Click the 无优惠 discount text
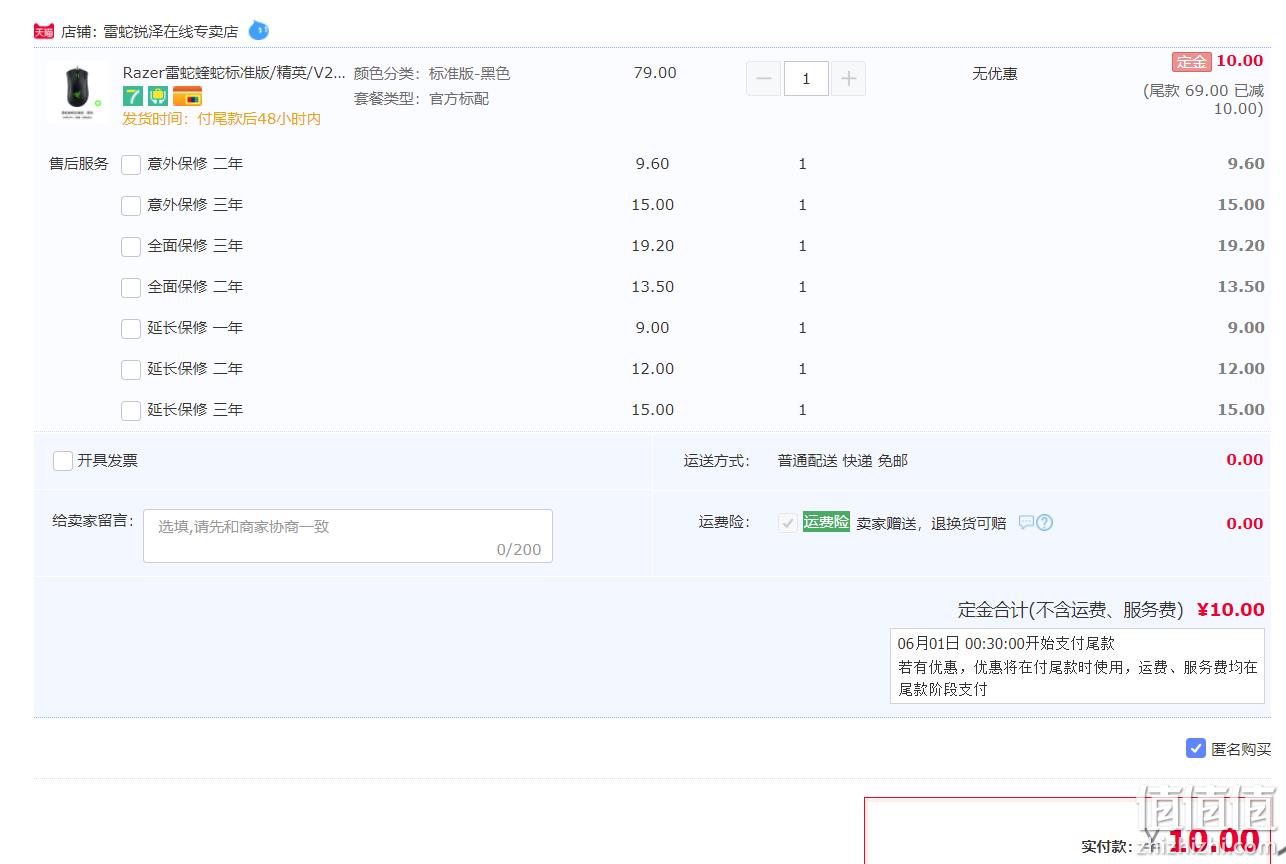The width and height of the screenshot is (1286, 864). 994,74
